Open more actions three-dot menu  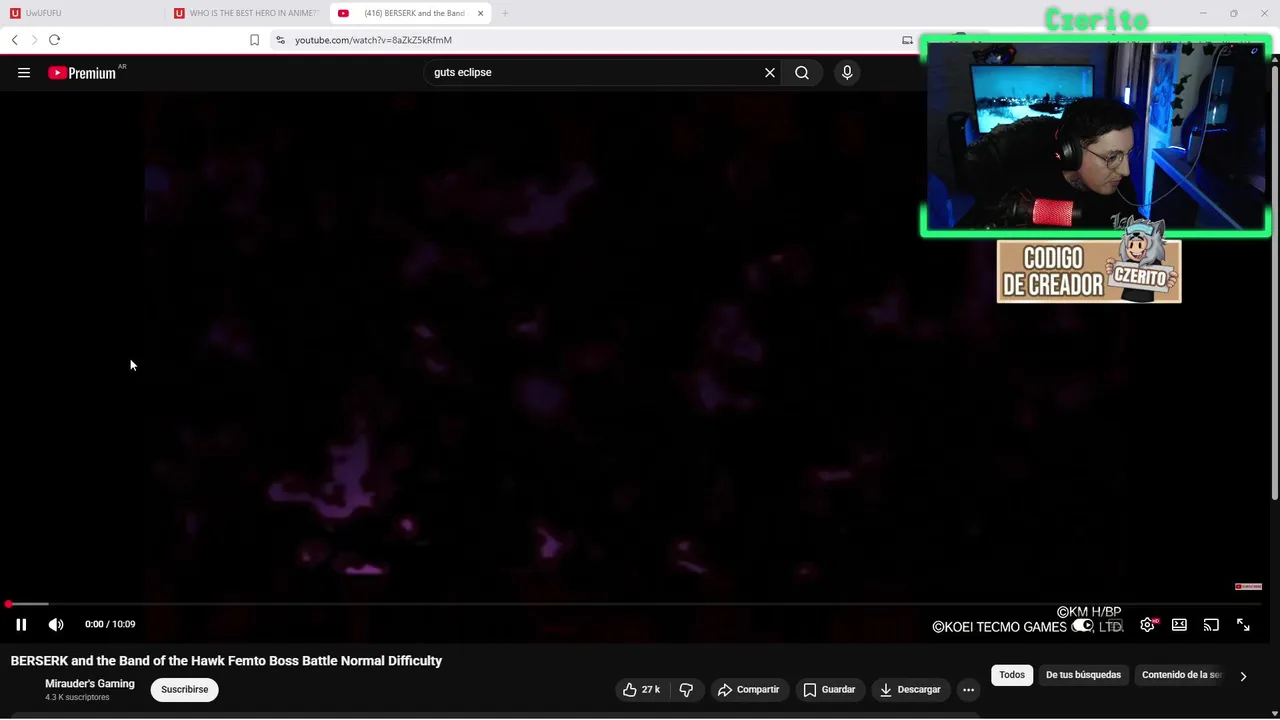pos(968,690)
